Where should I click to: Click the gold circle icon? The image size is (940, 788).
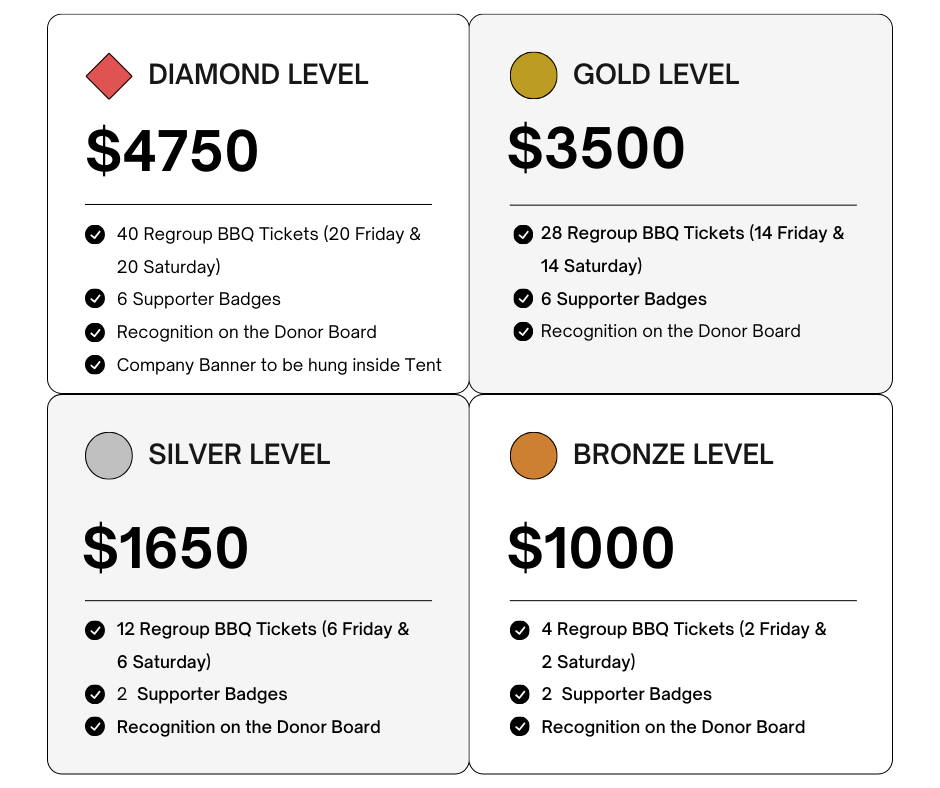(x=533, y=76)
